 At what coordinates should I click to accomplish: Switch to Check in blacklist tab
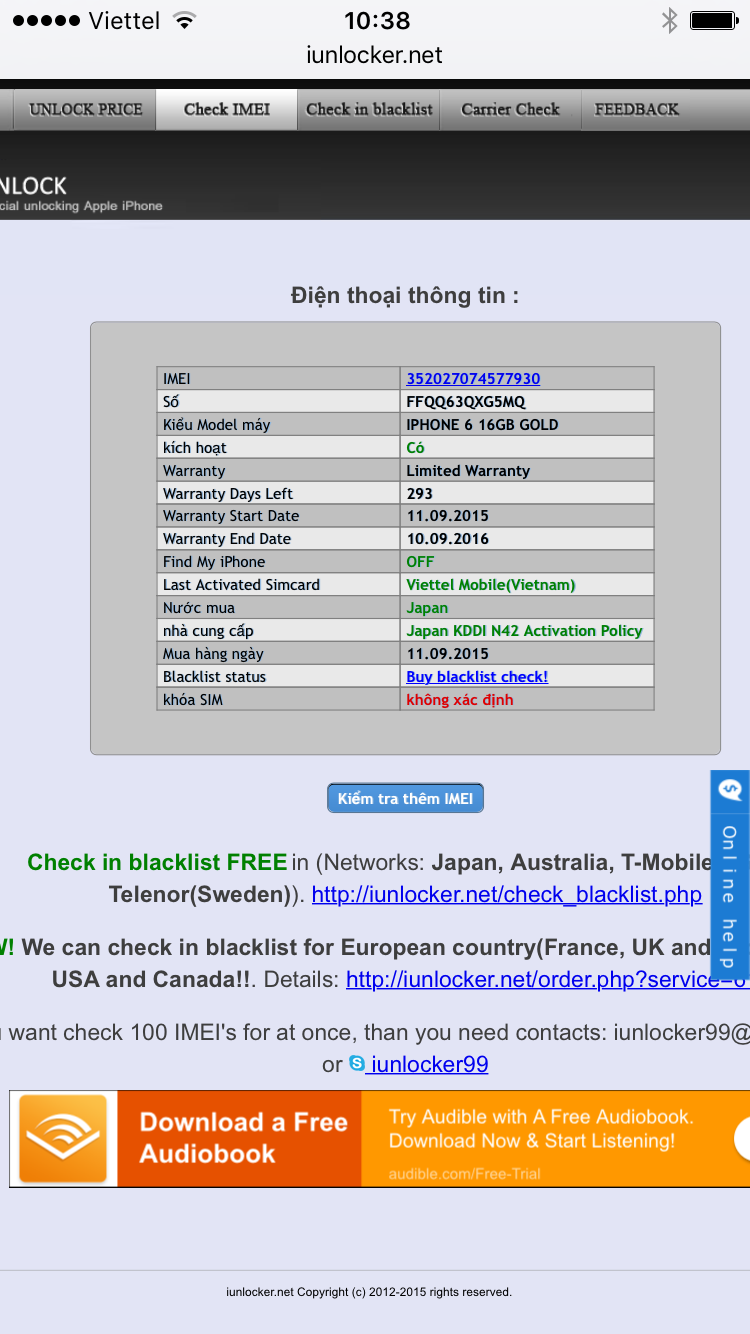tap(369, 109)
